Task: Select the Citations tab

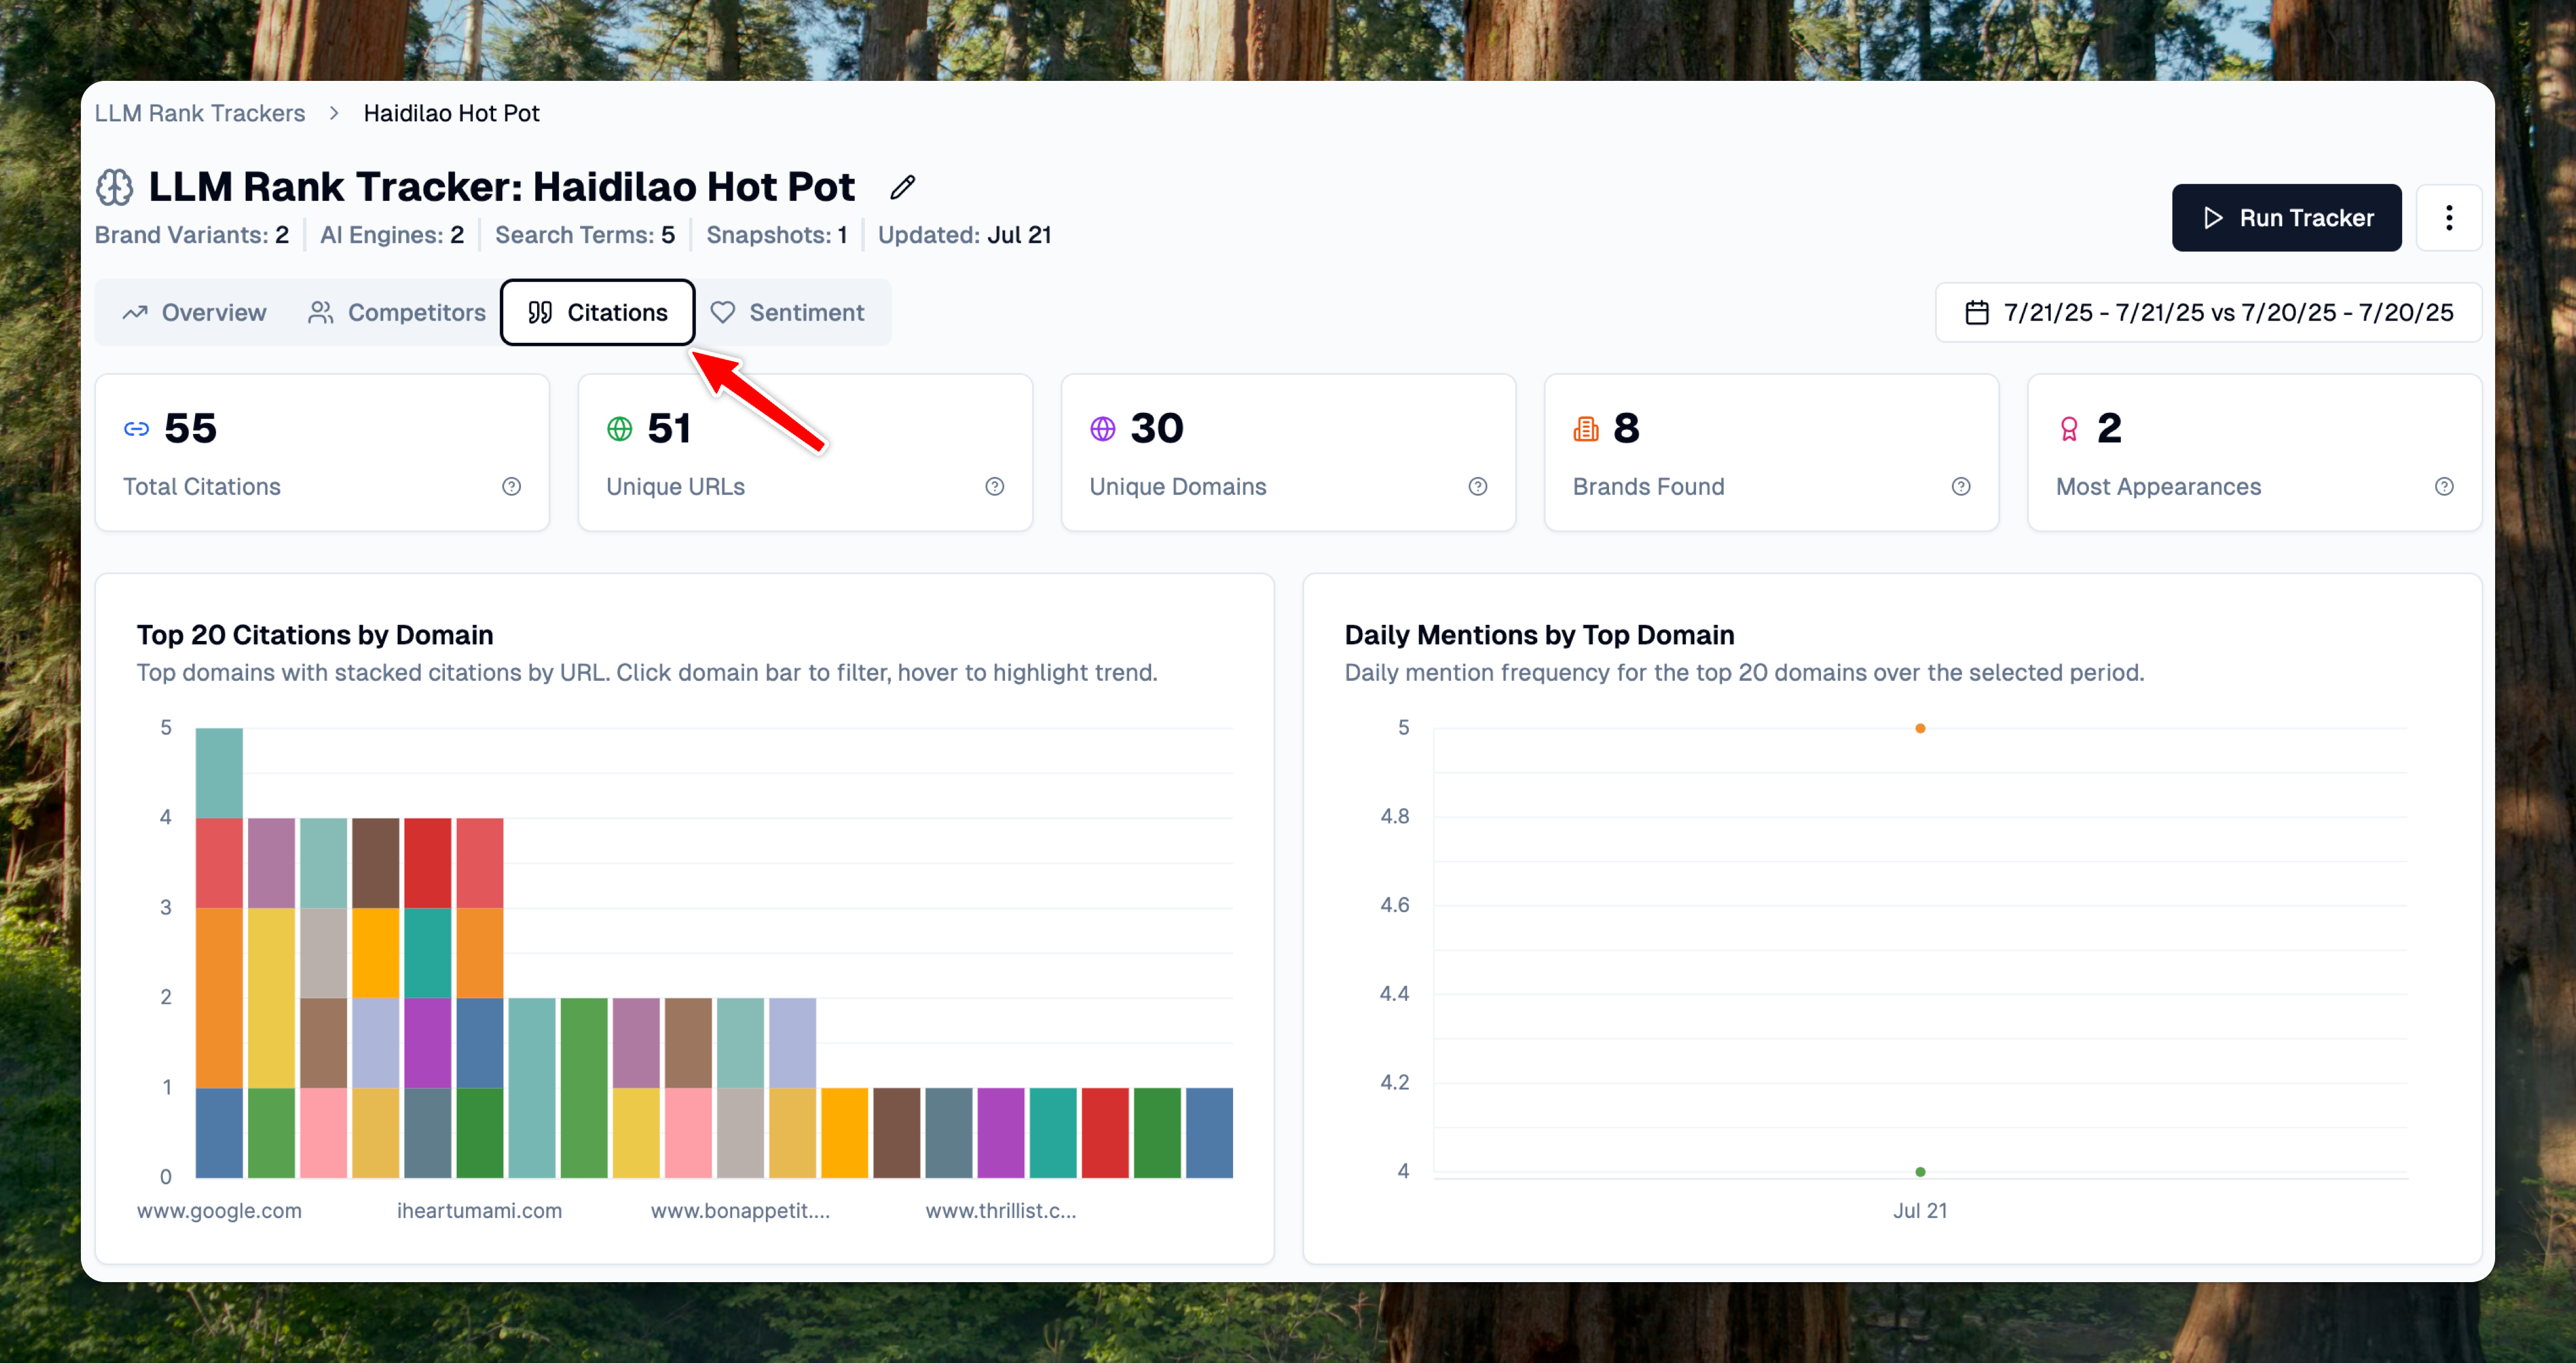Action: [x=598, y=313]
